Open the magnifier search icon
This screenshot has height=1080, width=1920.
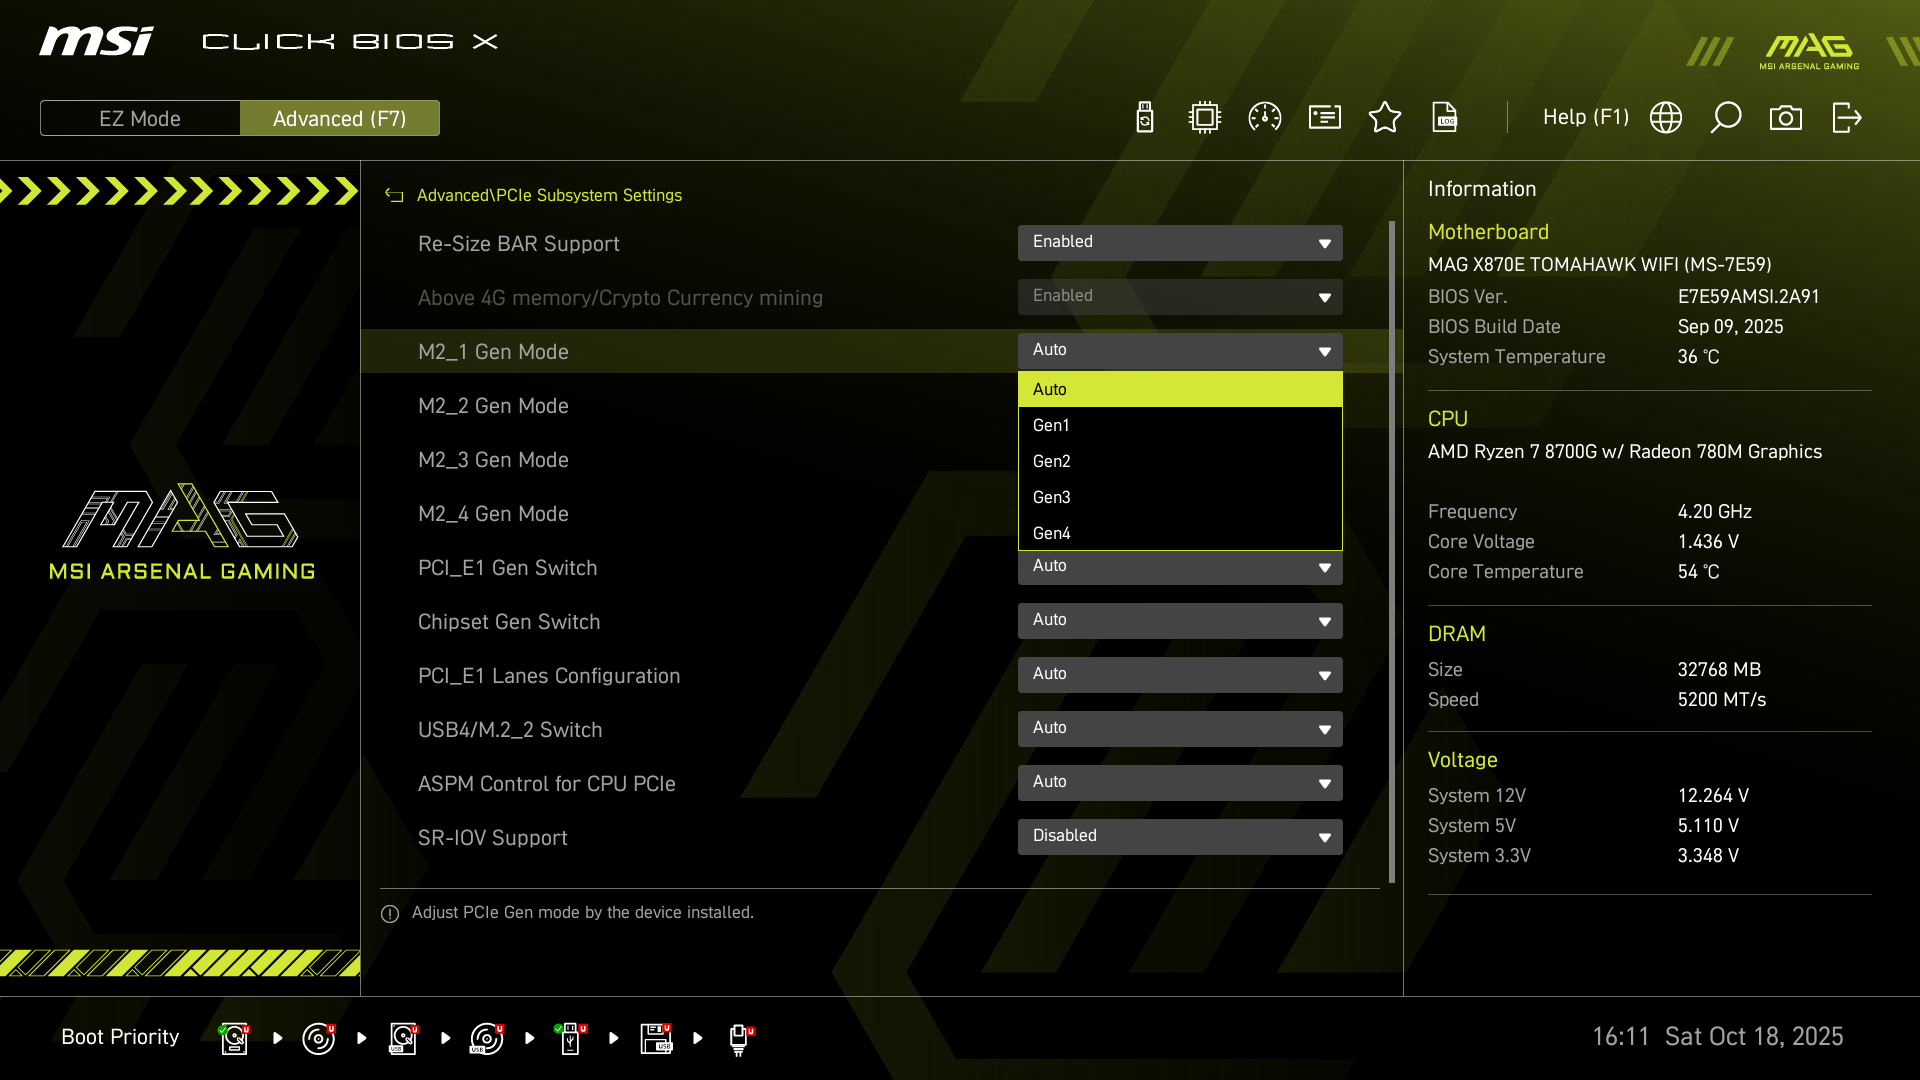tap(1726, 117)
